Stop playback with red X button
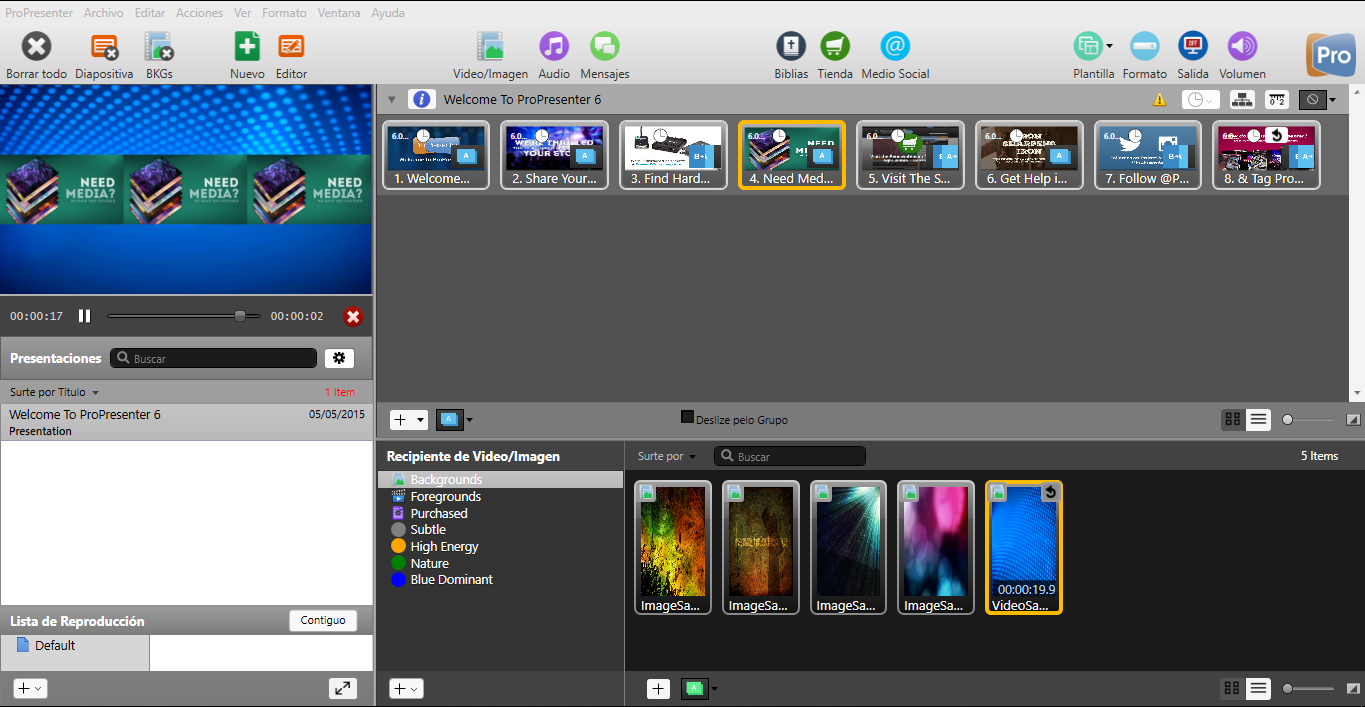Image resolution: width=1365 pixels, height=707 pixels. pos(353,317)
